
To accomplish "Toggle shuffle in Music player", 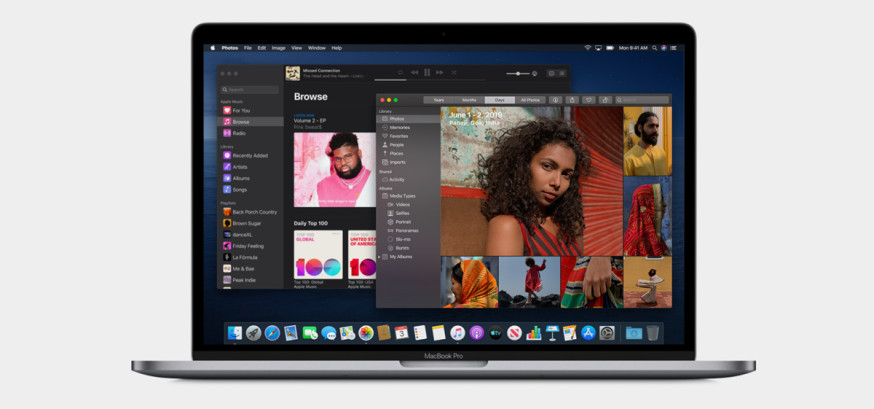I will [x=454, y=72].
